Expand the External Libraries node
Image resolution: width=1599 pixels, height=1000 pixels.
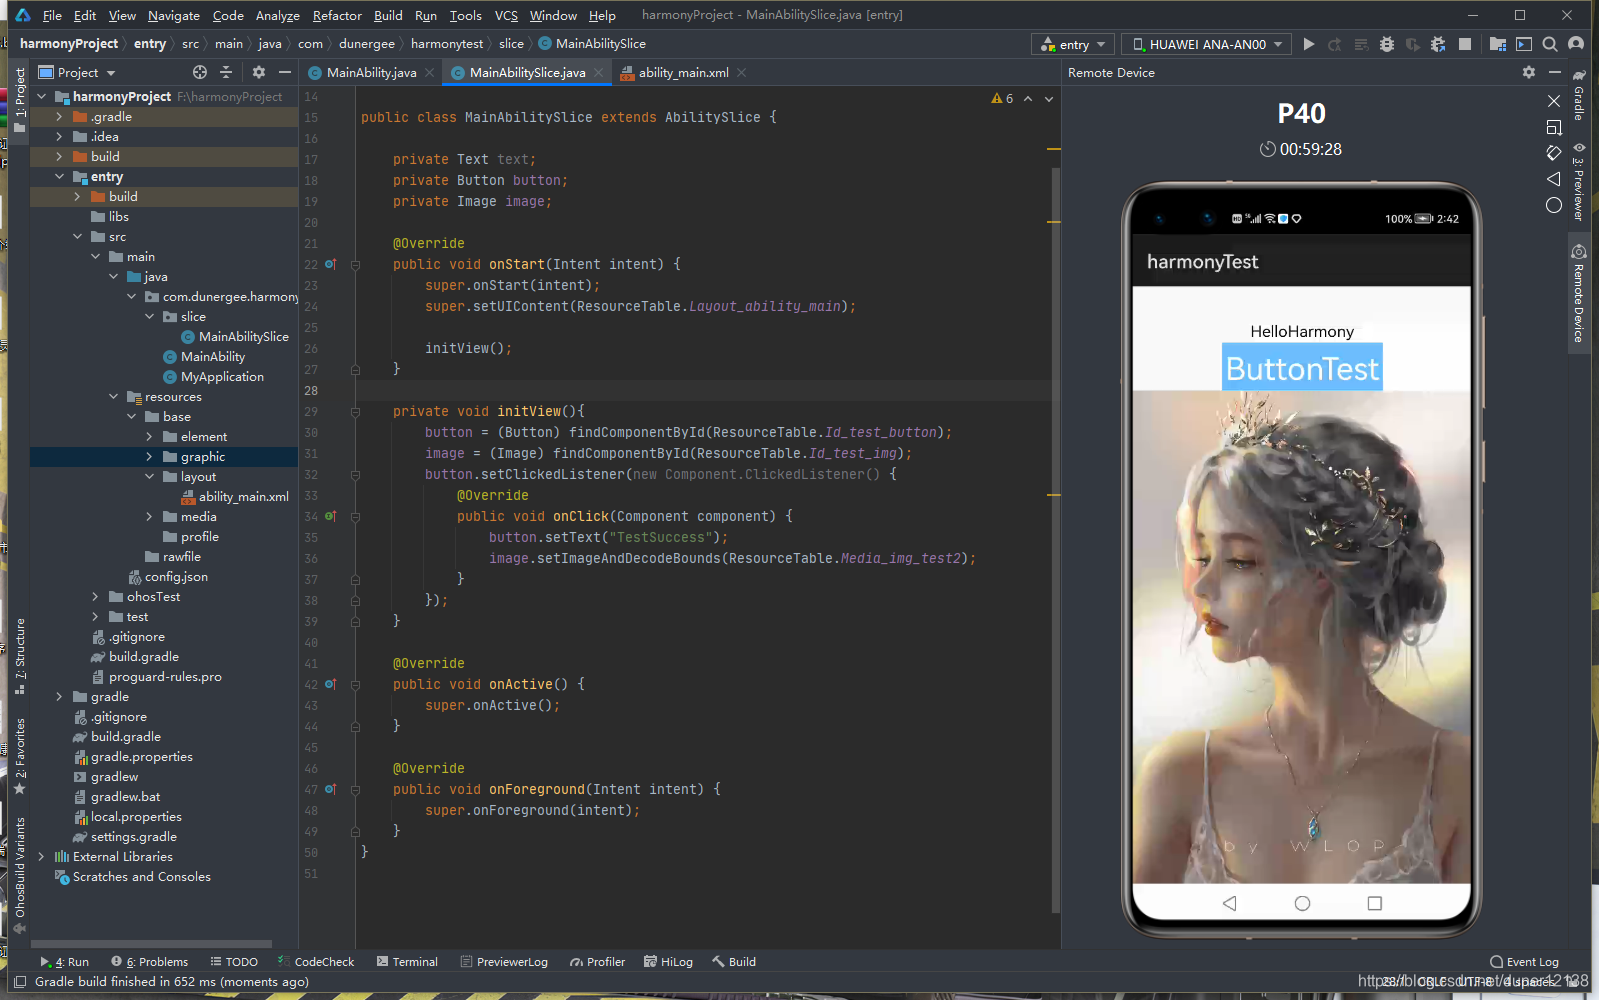tap(41, 857)
